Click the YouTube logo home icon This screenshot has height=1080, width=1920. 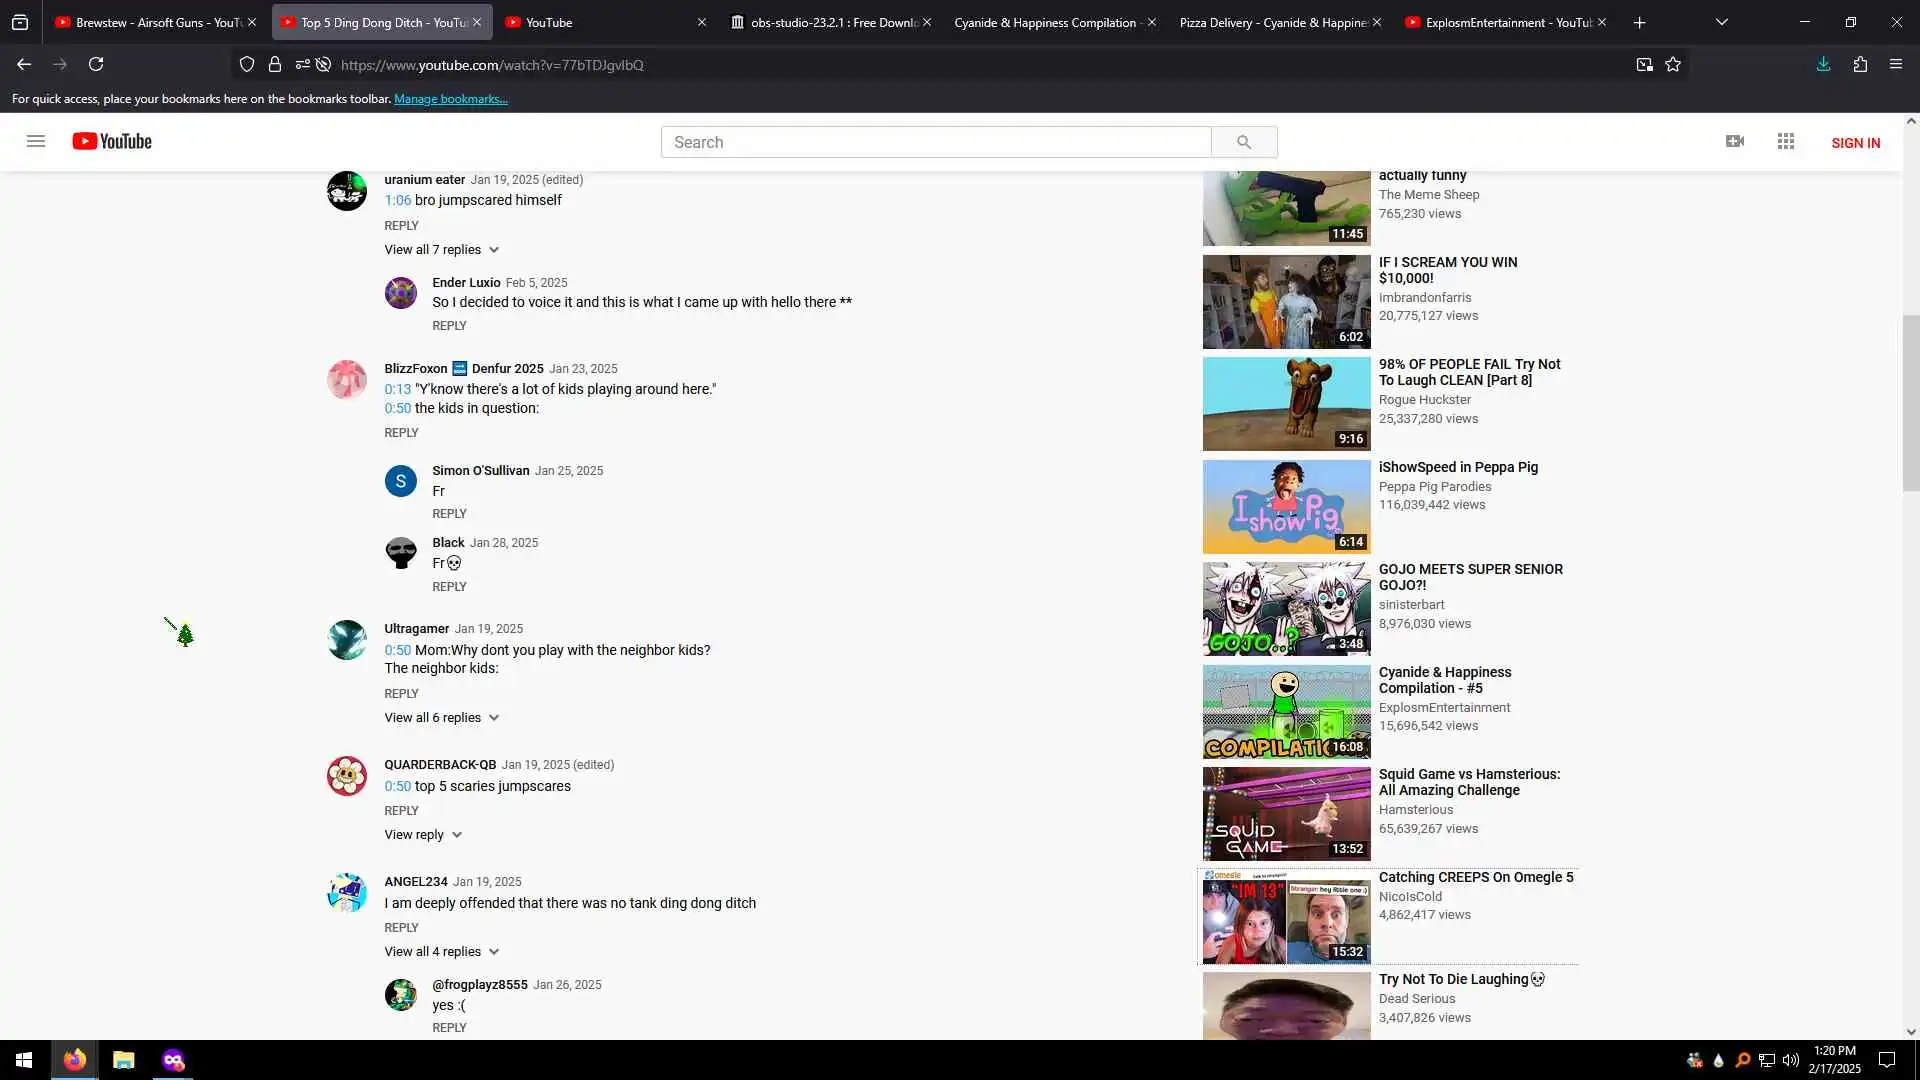112,141
